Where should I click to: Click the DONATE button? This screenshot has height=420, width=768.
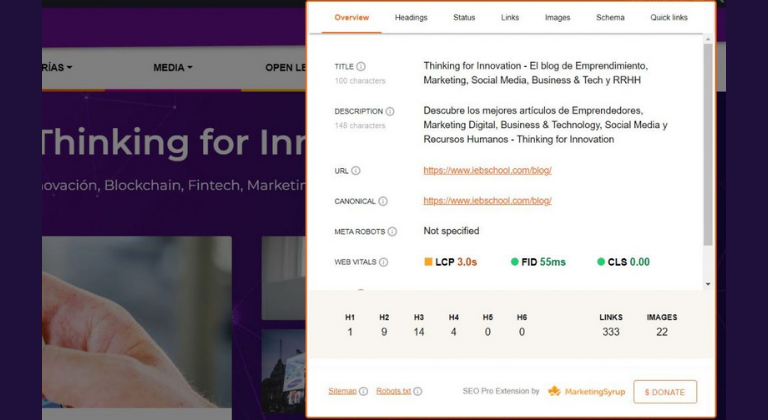point(665,392)
